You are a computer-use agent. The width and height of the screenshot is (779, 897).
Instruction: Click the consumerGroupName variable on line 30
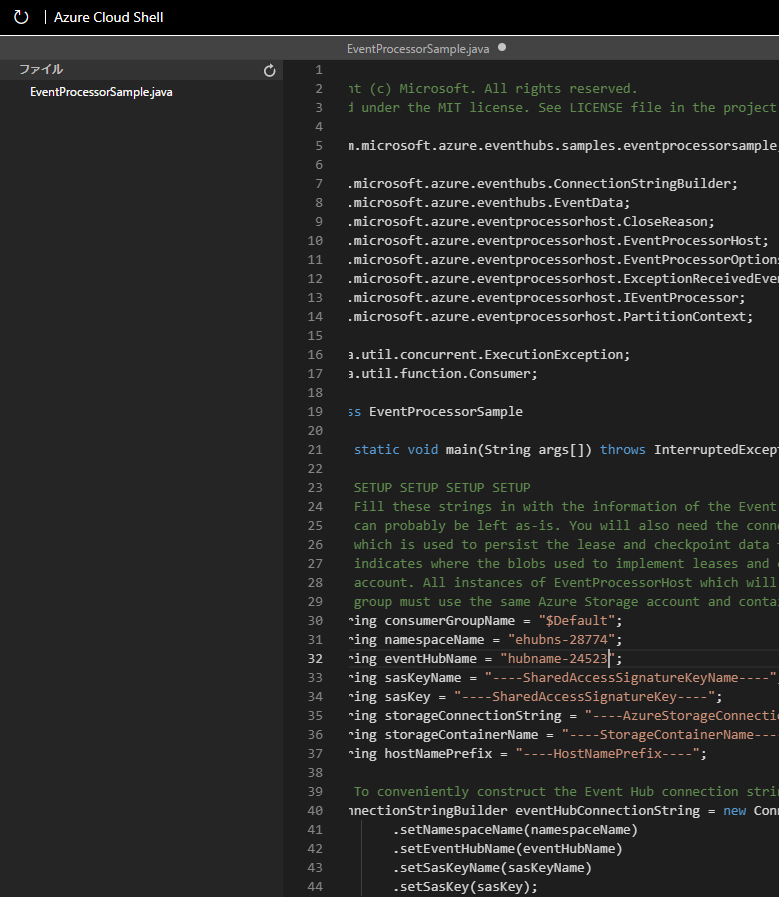(x=450, y=621)
